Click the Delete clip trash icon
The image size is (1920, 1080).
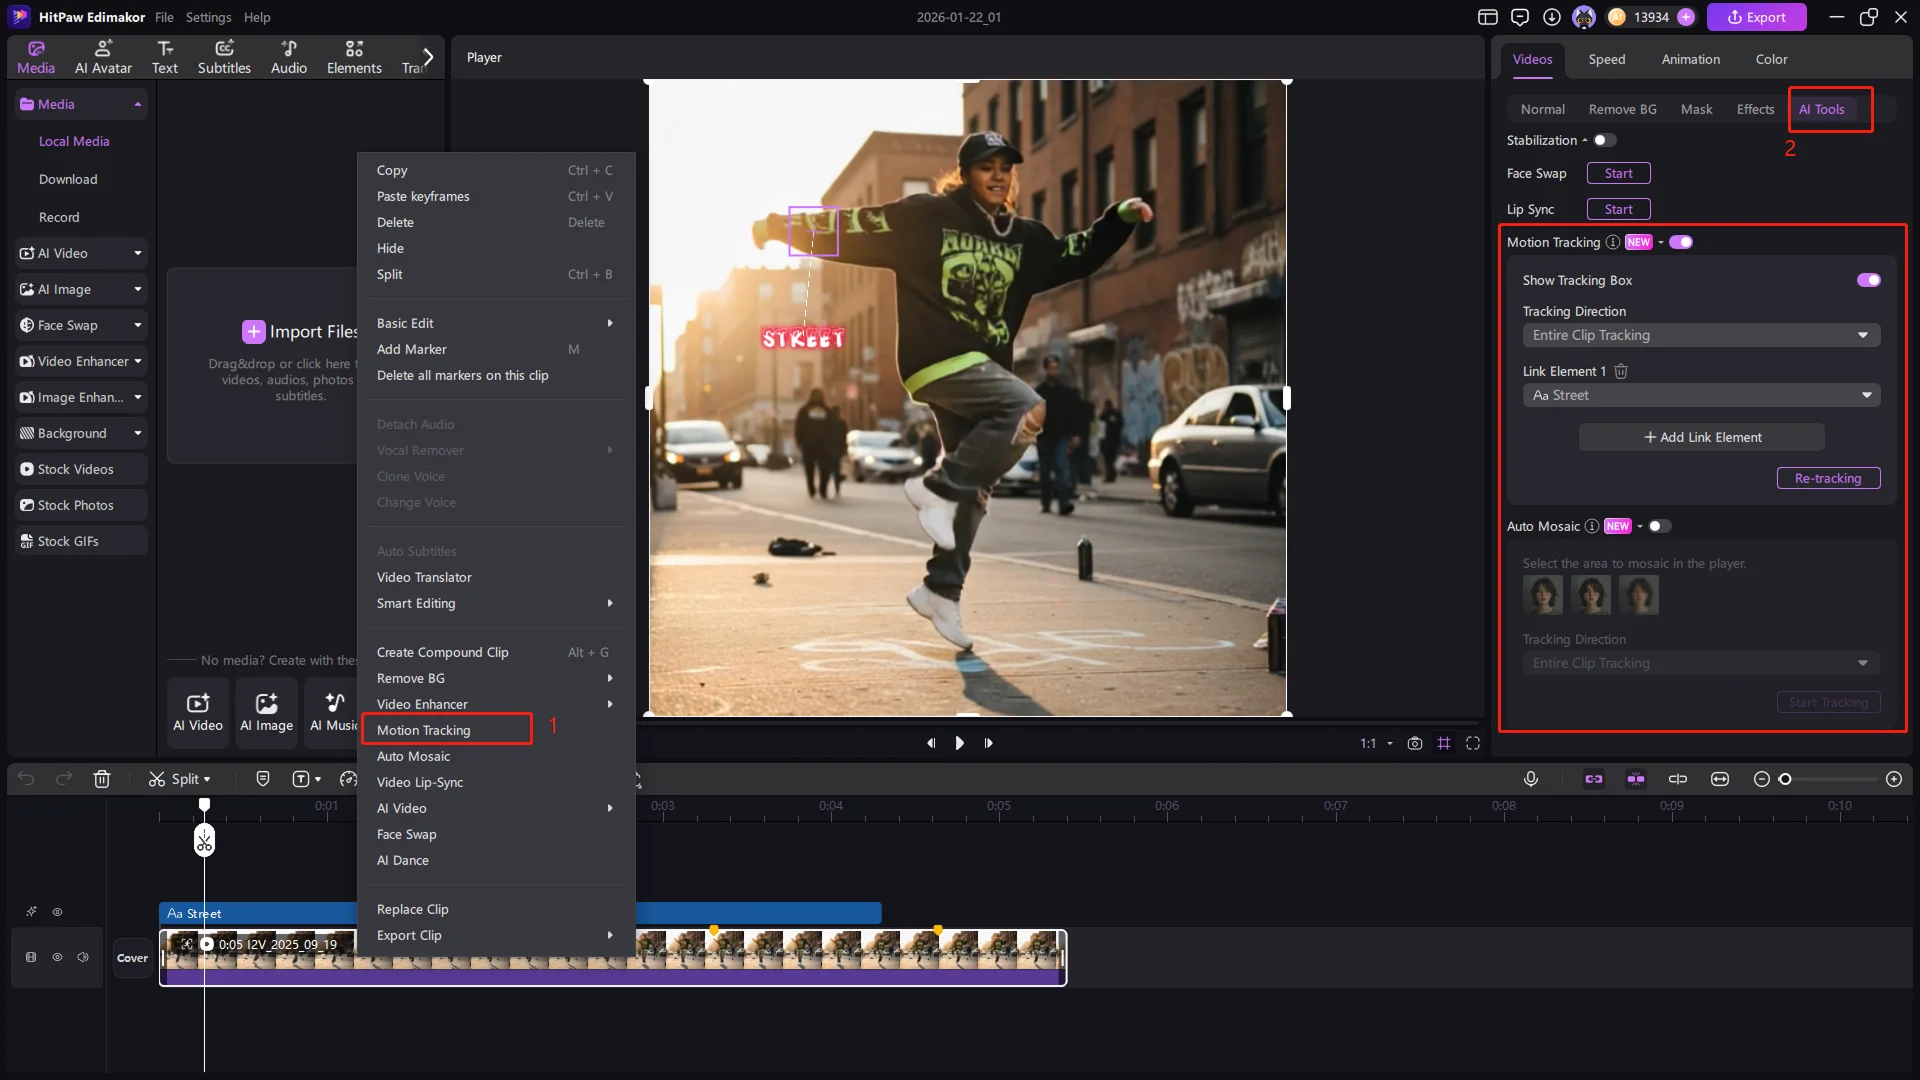point(102,779)
